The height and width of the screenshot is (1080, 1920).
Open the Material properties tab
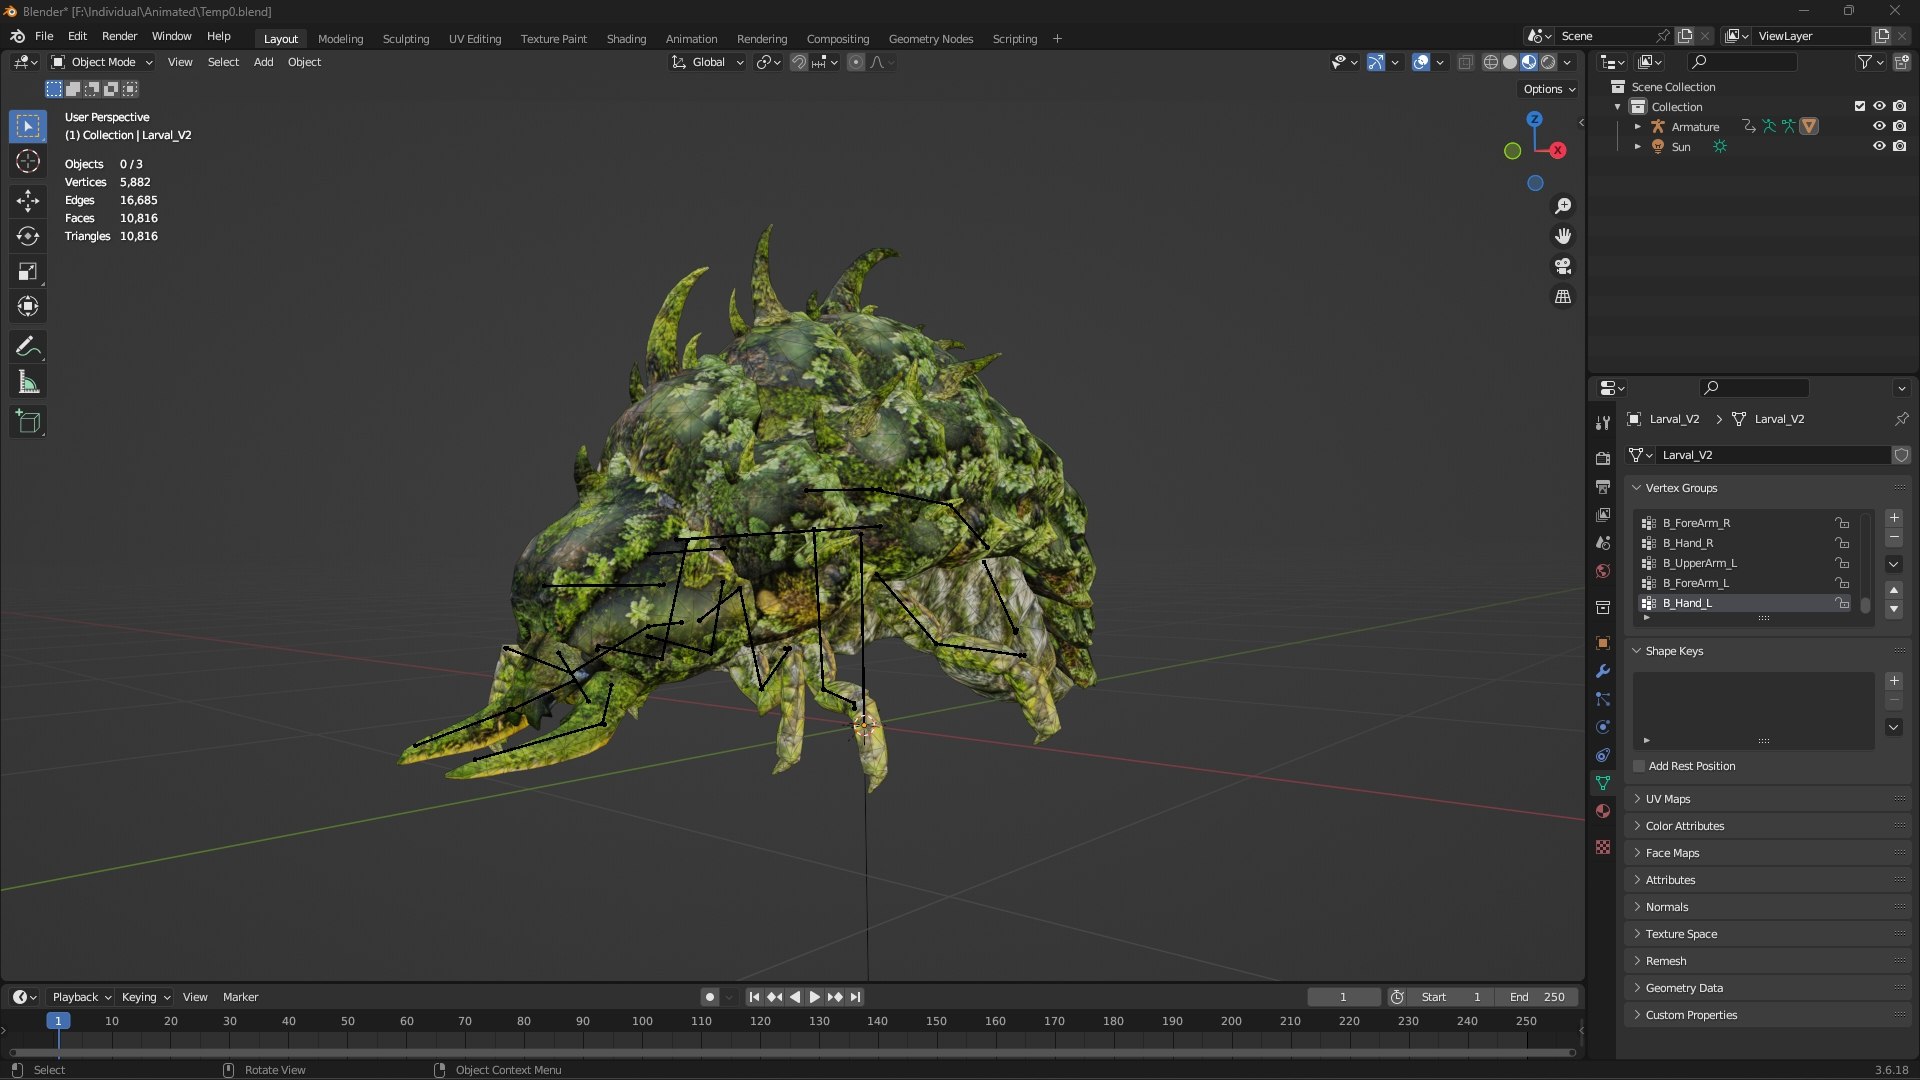click(1603, 811)
